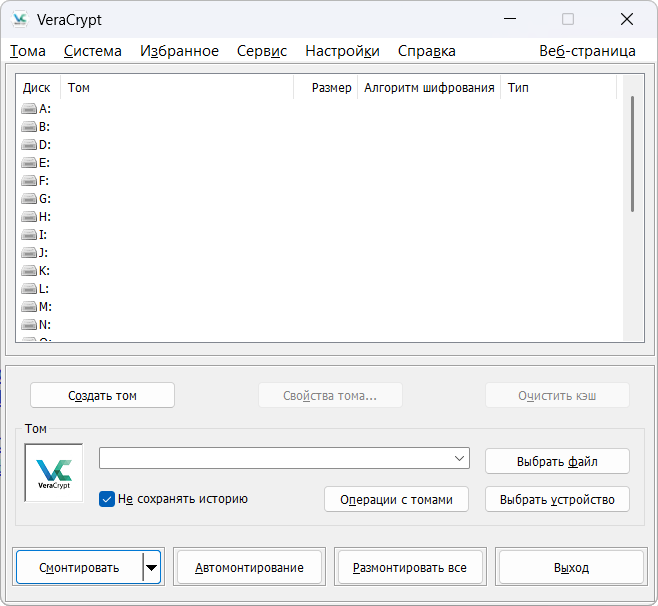
Task: Click the VeraCrypt logo in Том group
Action: tap(54, 473)
